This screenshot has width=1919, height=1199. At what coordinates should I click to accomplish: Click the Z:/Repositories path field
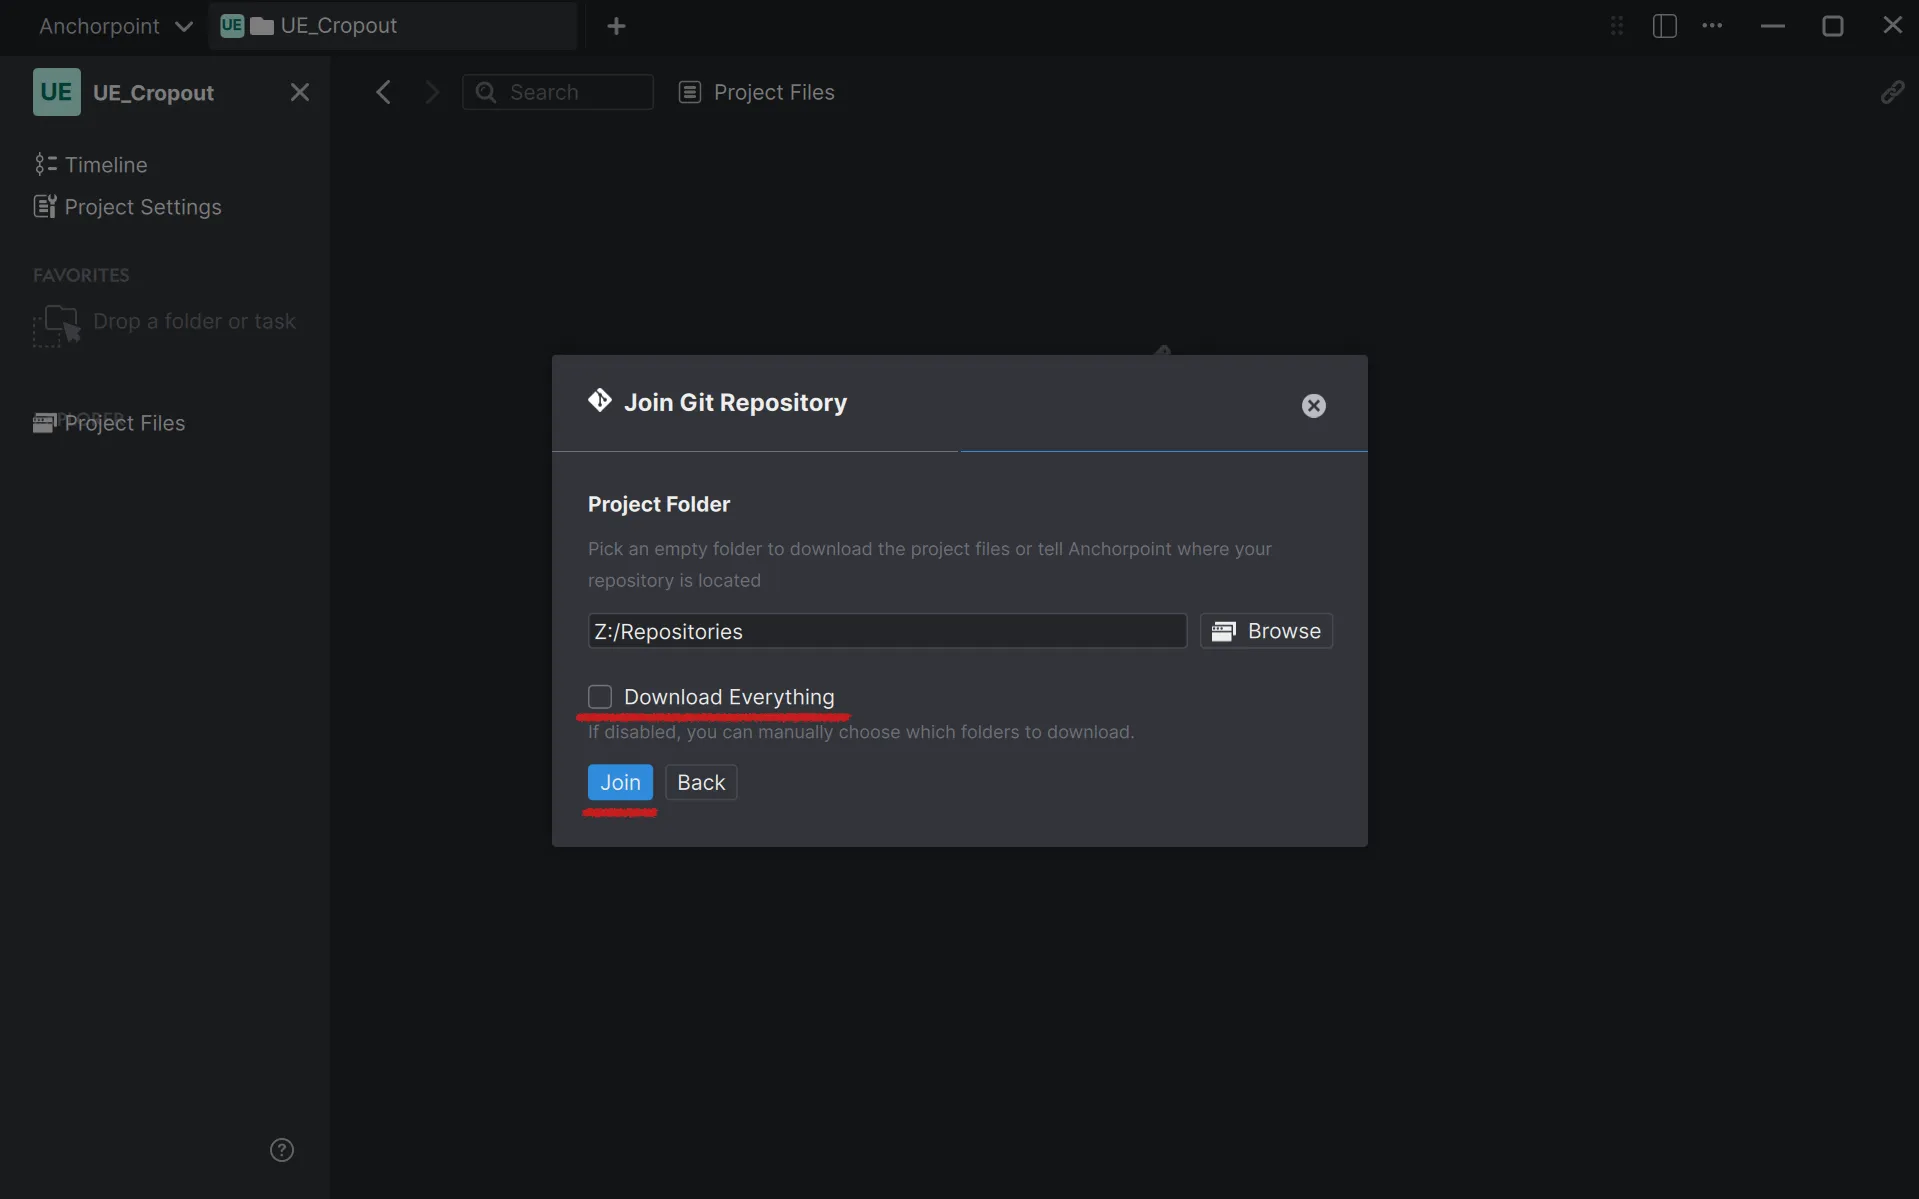[886, 630]
